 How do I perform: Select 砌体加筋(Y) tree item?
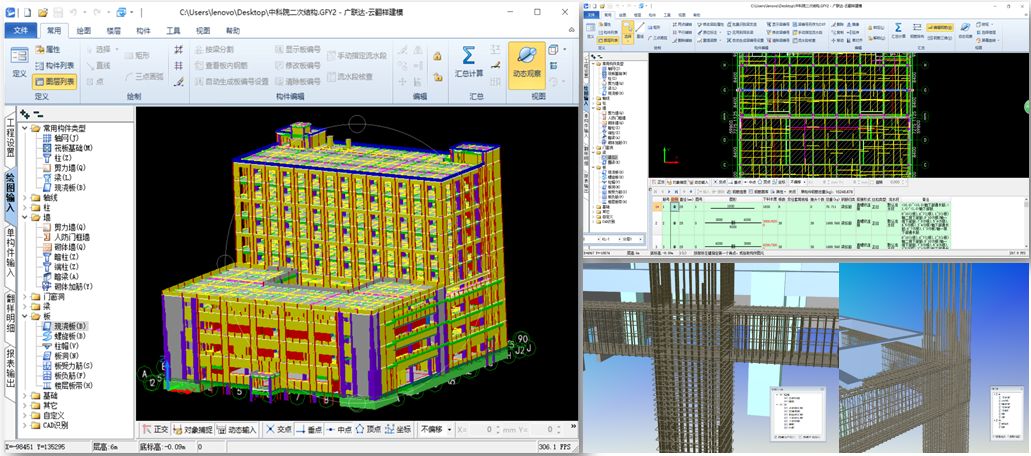(68, 286)
